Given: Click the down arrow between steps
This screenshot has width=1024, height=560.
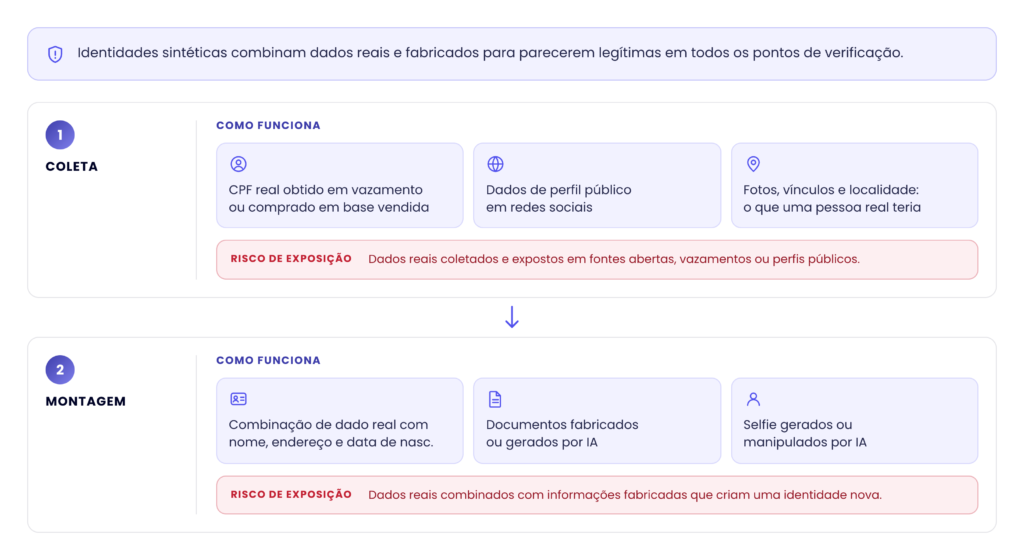Looking at the screenshot, I should 512,317.
